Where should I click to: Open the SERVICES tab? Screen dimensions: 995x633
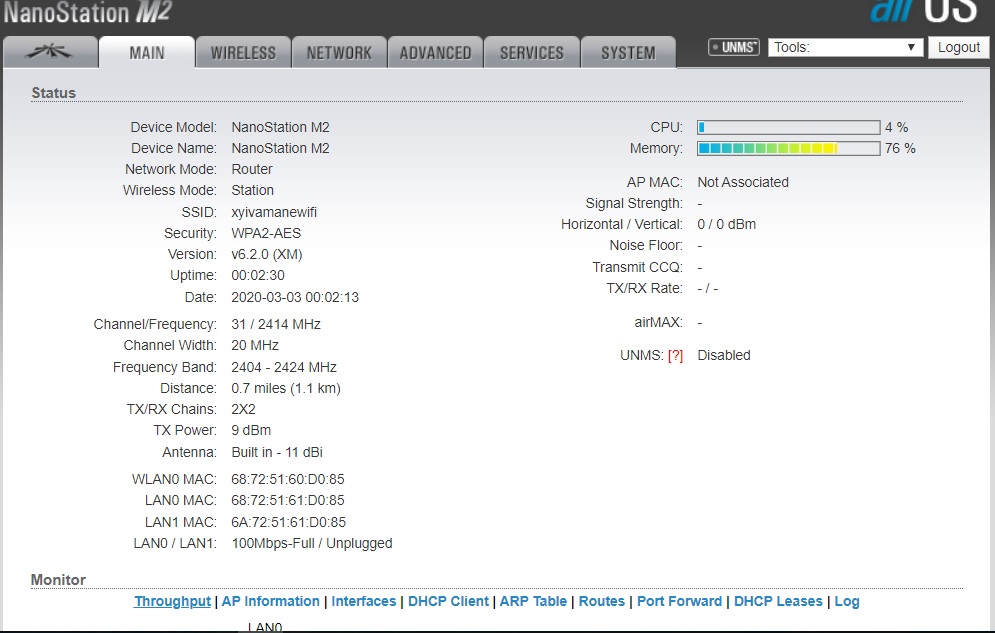tap(532, 52)
